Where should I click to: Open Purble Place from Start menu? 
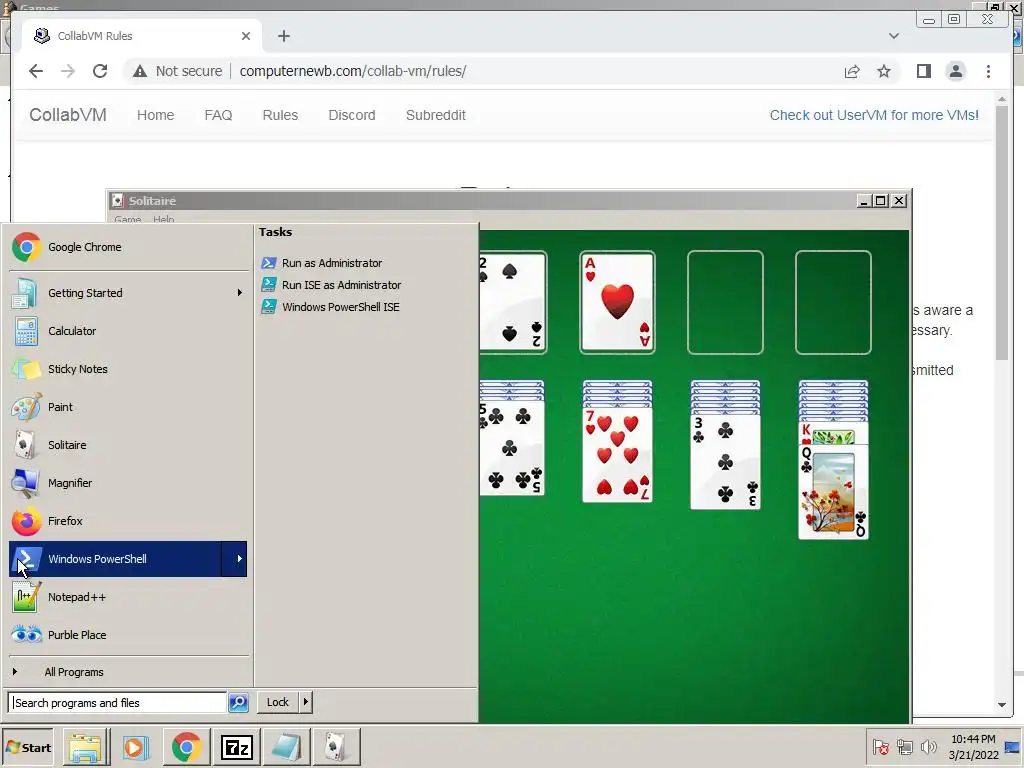pyautogui.click(x=128, y=635)
